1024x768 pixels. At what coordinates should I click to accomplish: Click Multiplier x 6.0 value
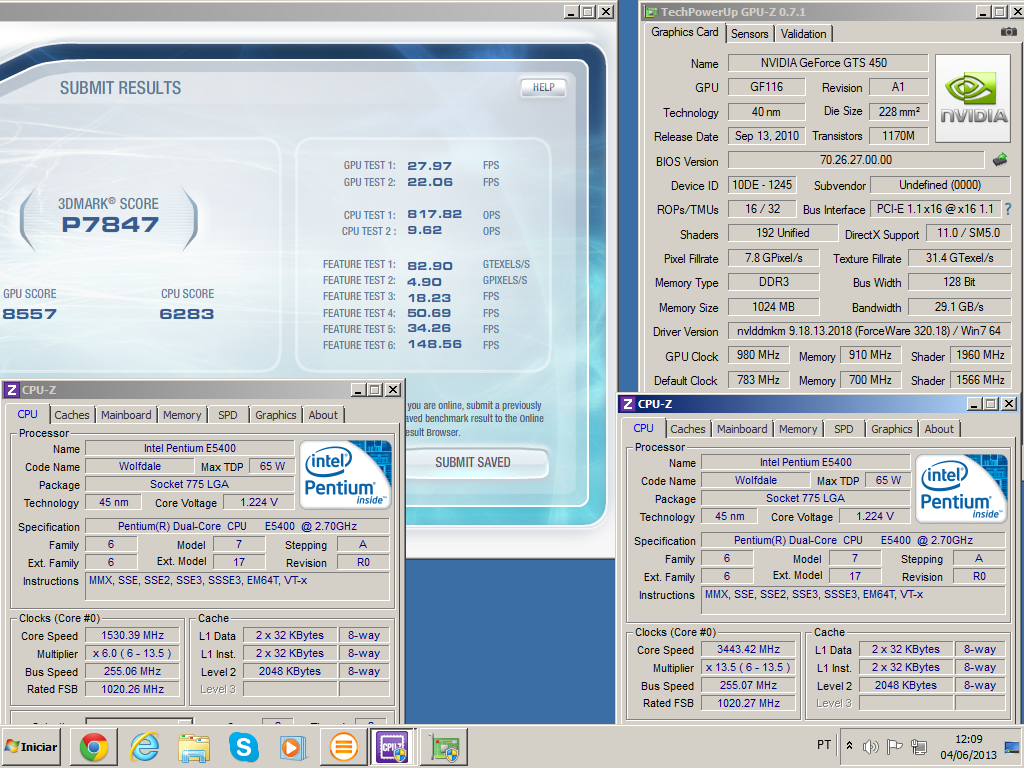pos(133,653)
